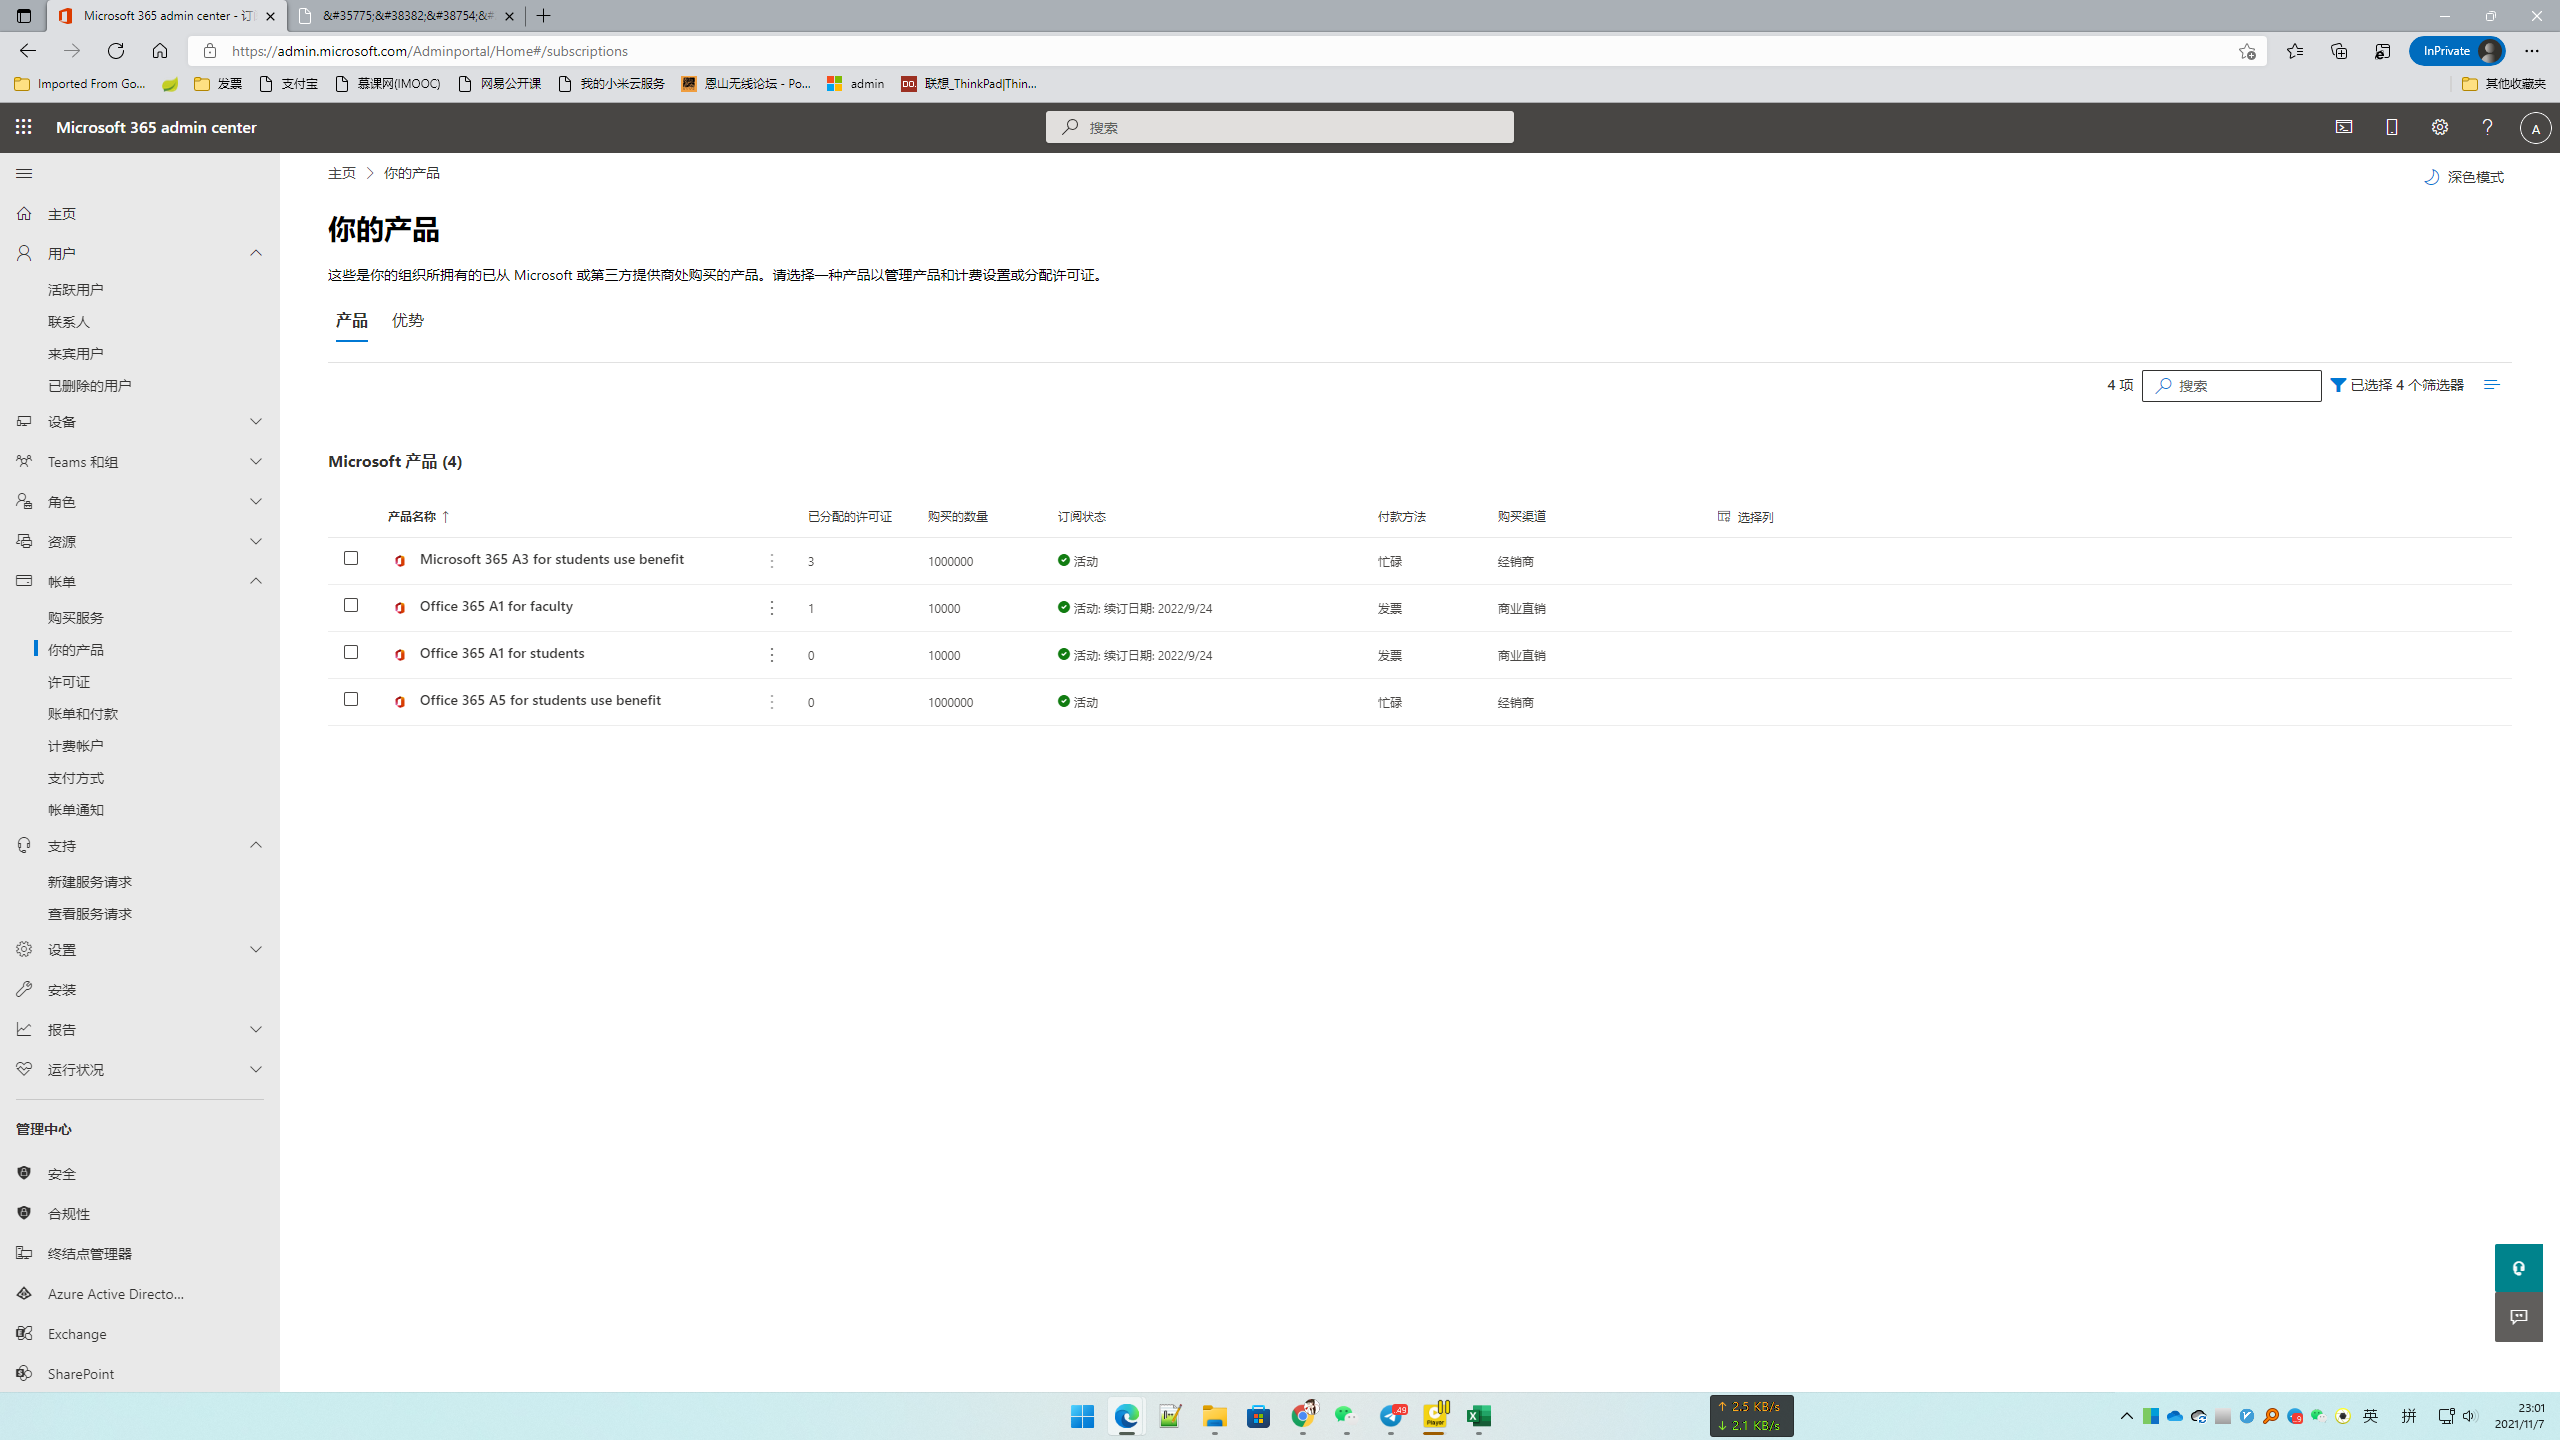Open more actions for Office 365 A1 students
Viewport: 2560px width, 1440px height.
771,655
